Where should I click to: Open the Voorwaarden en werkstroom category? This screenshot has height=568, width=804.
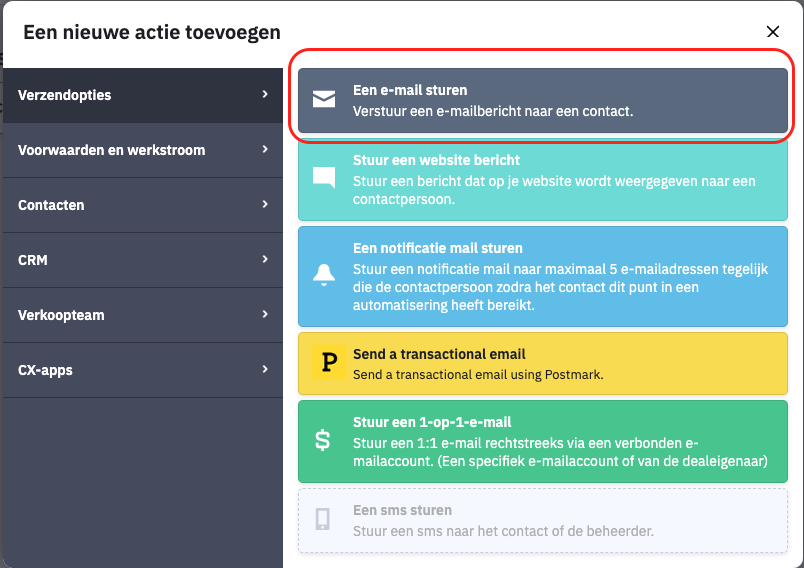pyautogui.click(x=143, y=150)
